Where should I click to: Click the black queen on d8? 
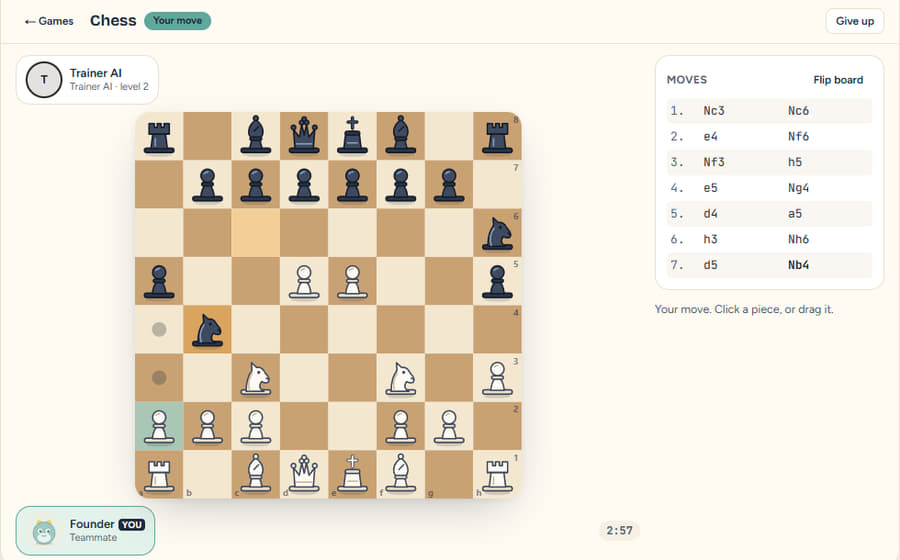(x=304, y=137)
